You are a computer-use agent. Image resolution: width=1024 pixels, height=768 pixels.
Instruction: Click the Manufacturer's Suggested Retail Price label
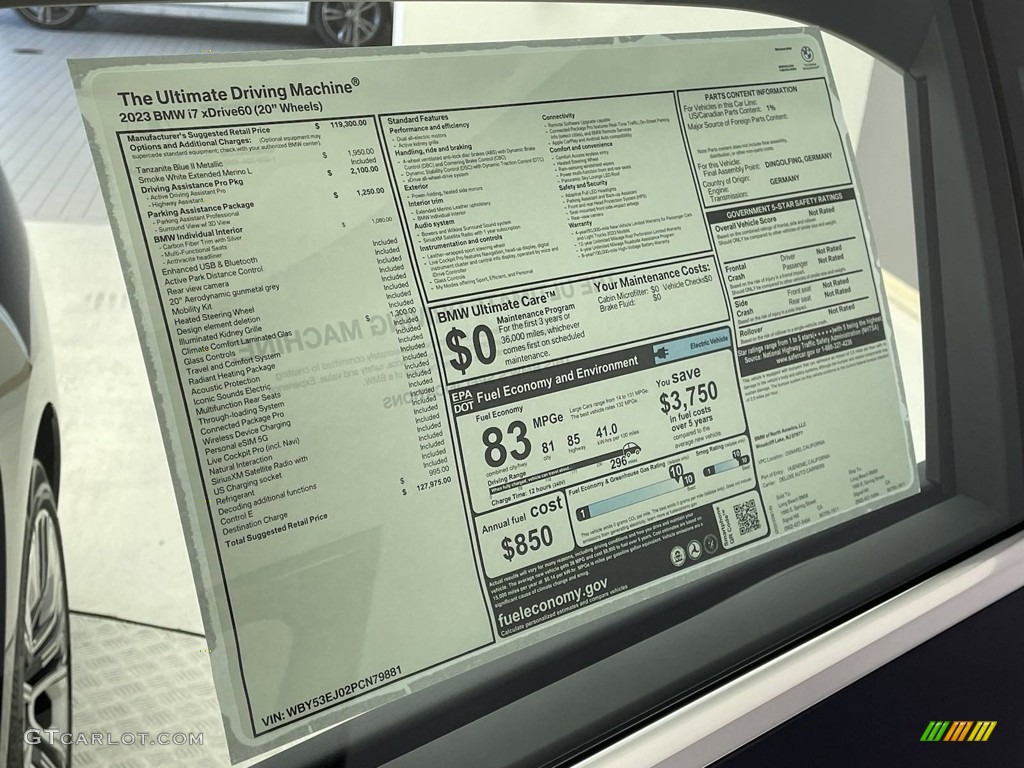click(199, 135)
